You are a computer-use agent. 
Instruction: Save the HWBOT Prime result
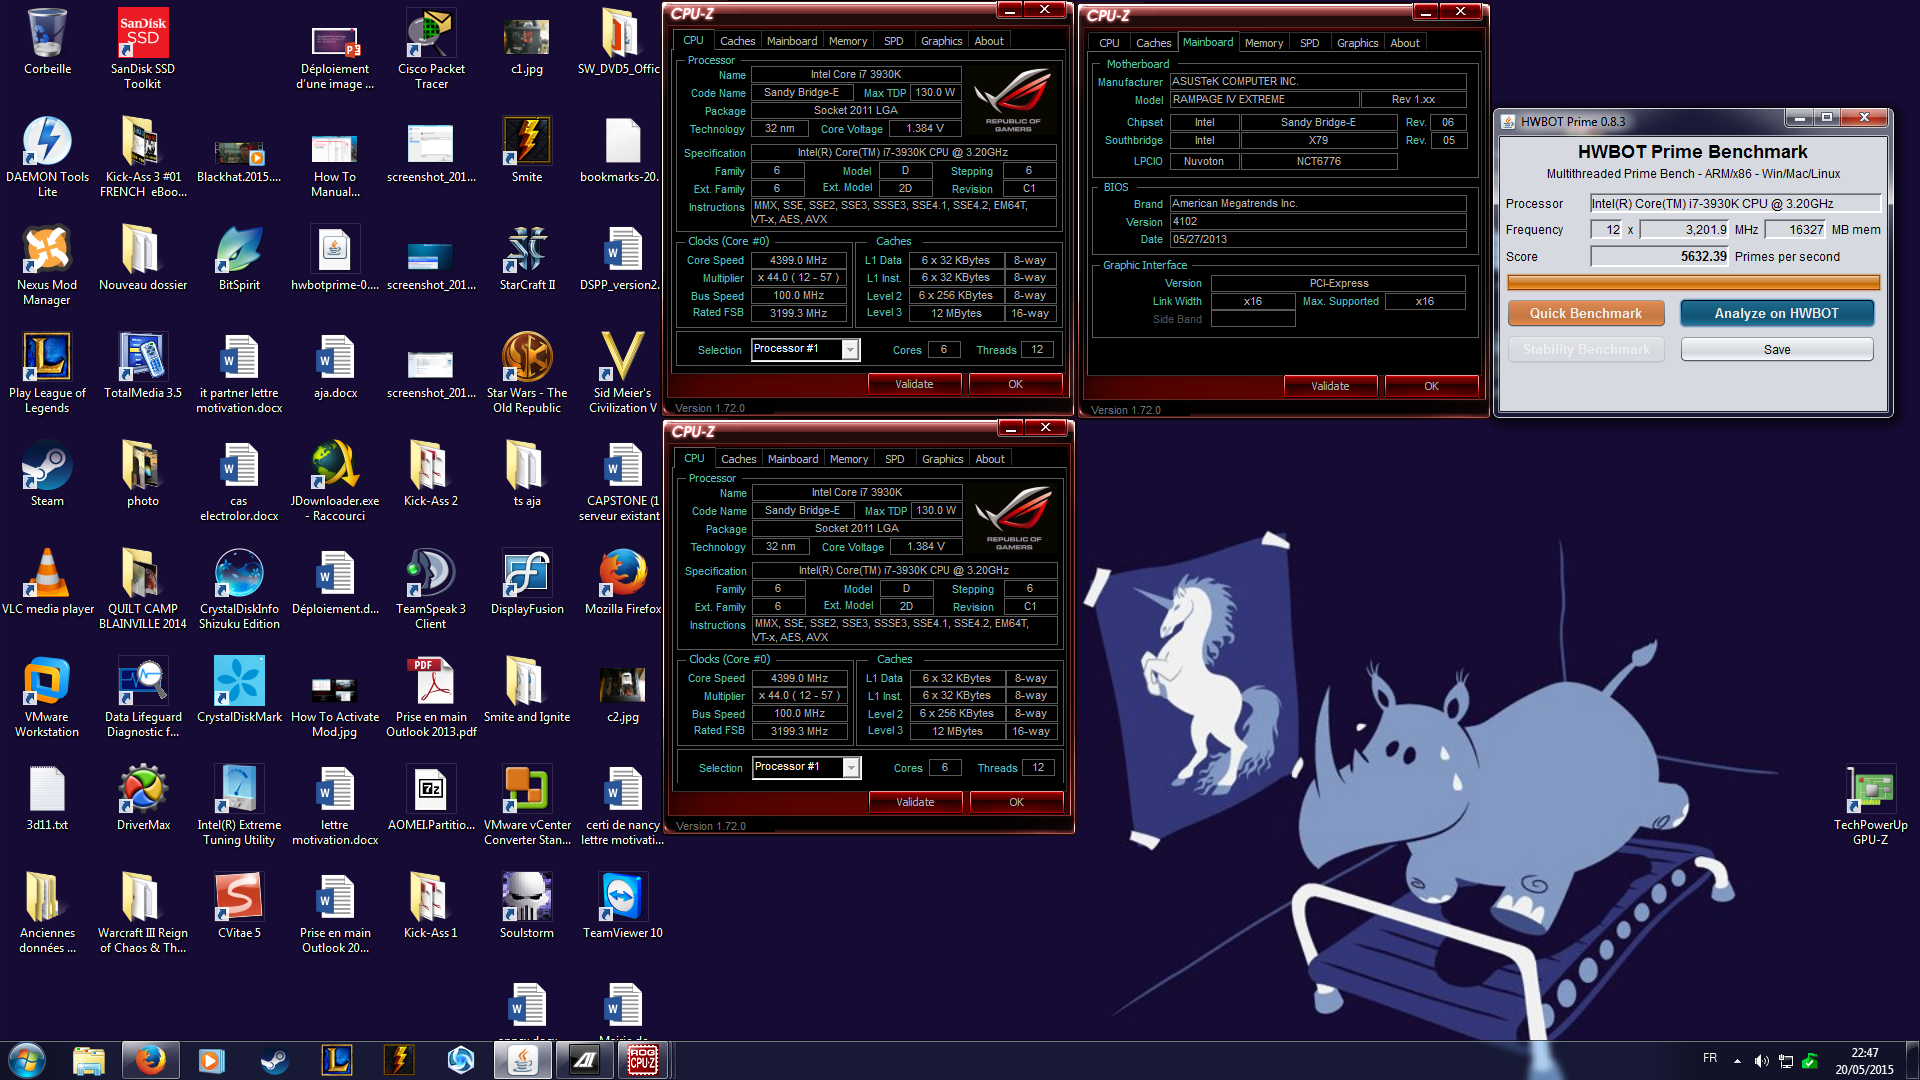coord(1776,349)
